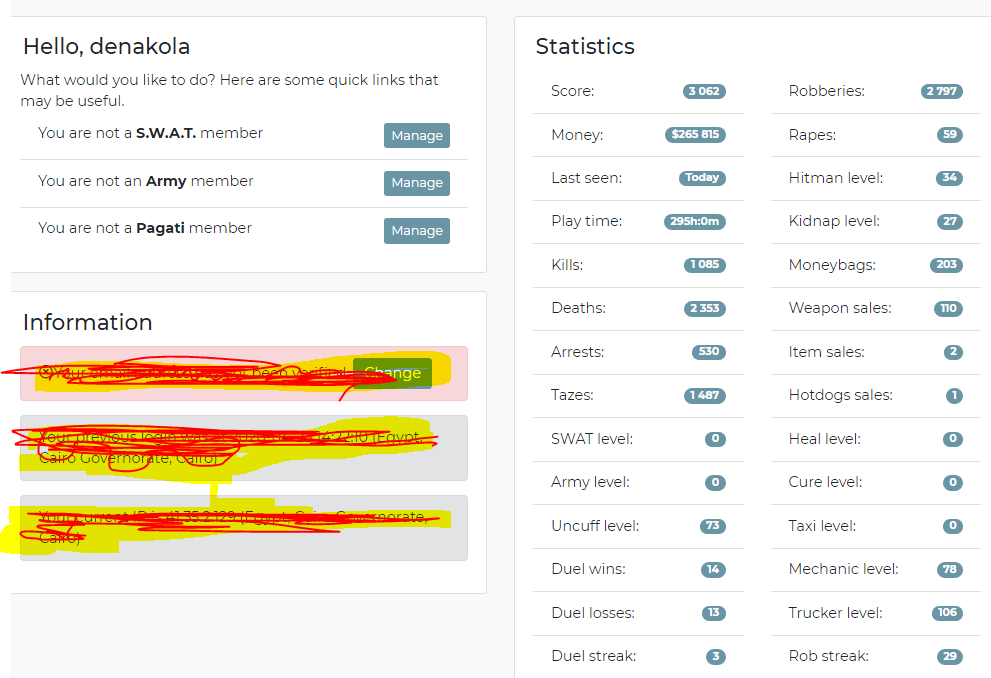The width and height of the screenshot is (991, 678).
Task: Click the Duel wins 14 badge
Action: [713, 569]
